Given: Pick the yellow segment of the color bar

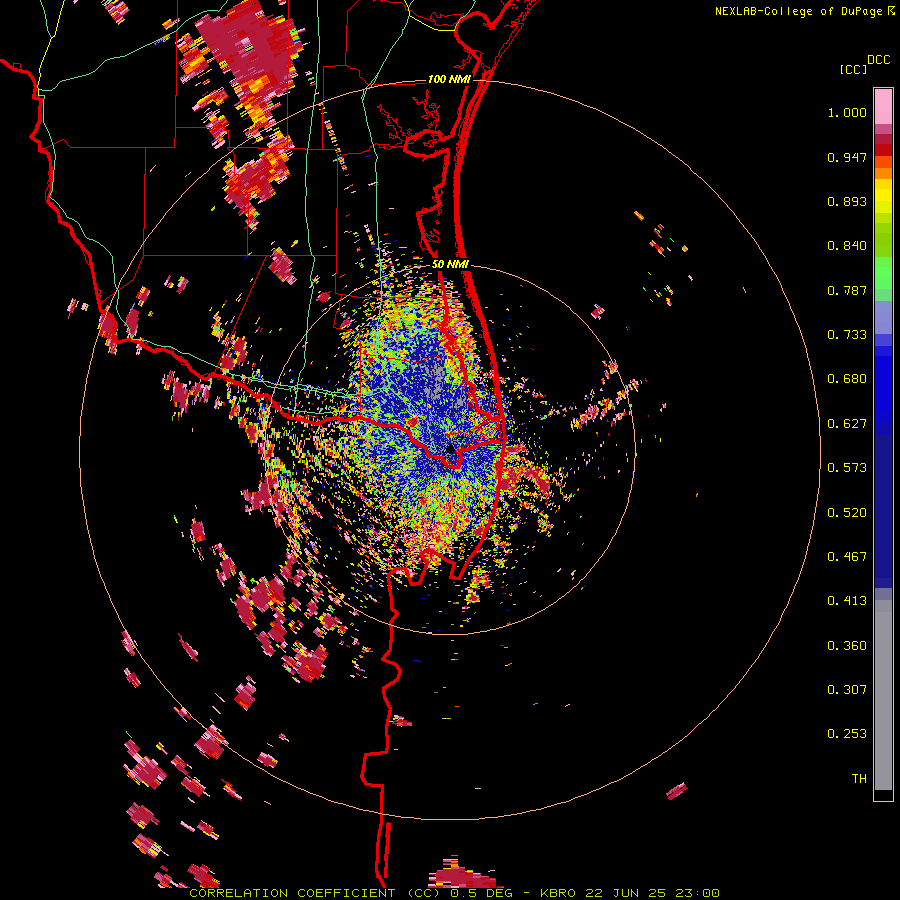Looking at the screenshot, I should pos(883,196).
